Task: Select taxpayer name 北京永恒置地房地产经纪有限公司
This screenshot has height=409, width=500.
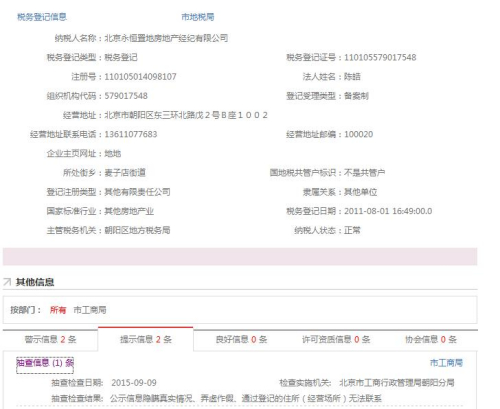Action: [166, 38]
